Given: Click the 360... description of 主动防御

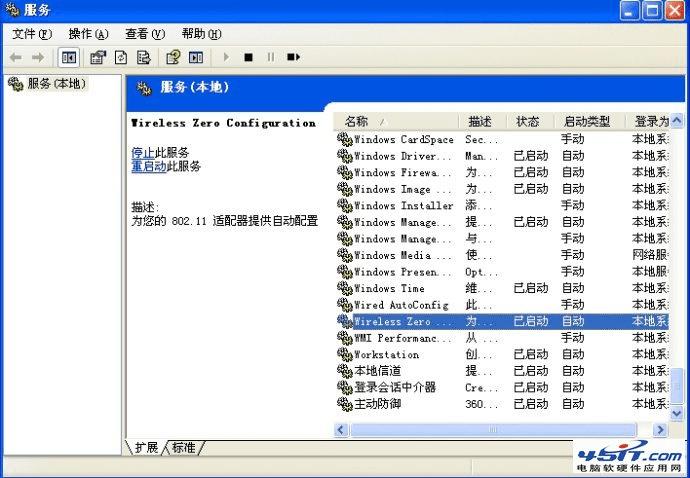Looking at the screenshot, I should click(481, 404).
